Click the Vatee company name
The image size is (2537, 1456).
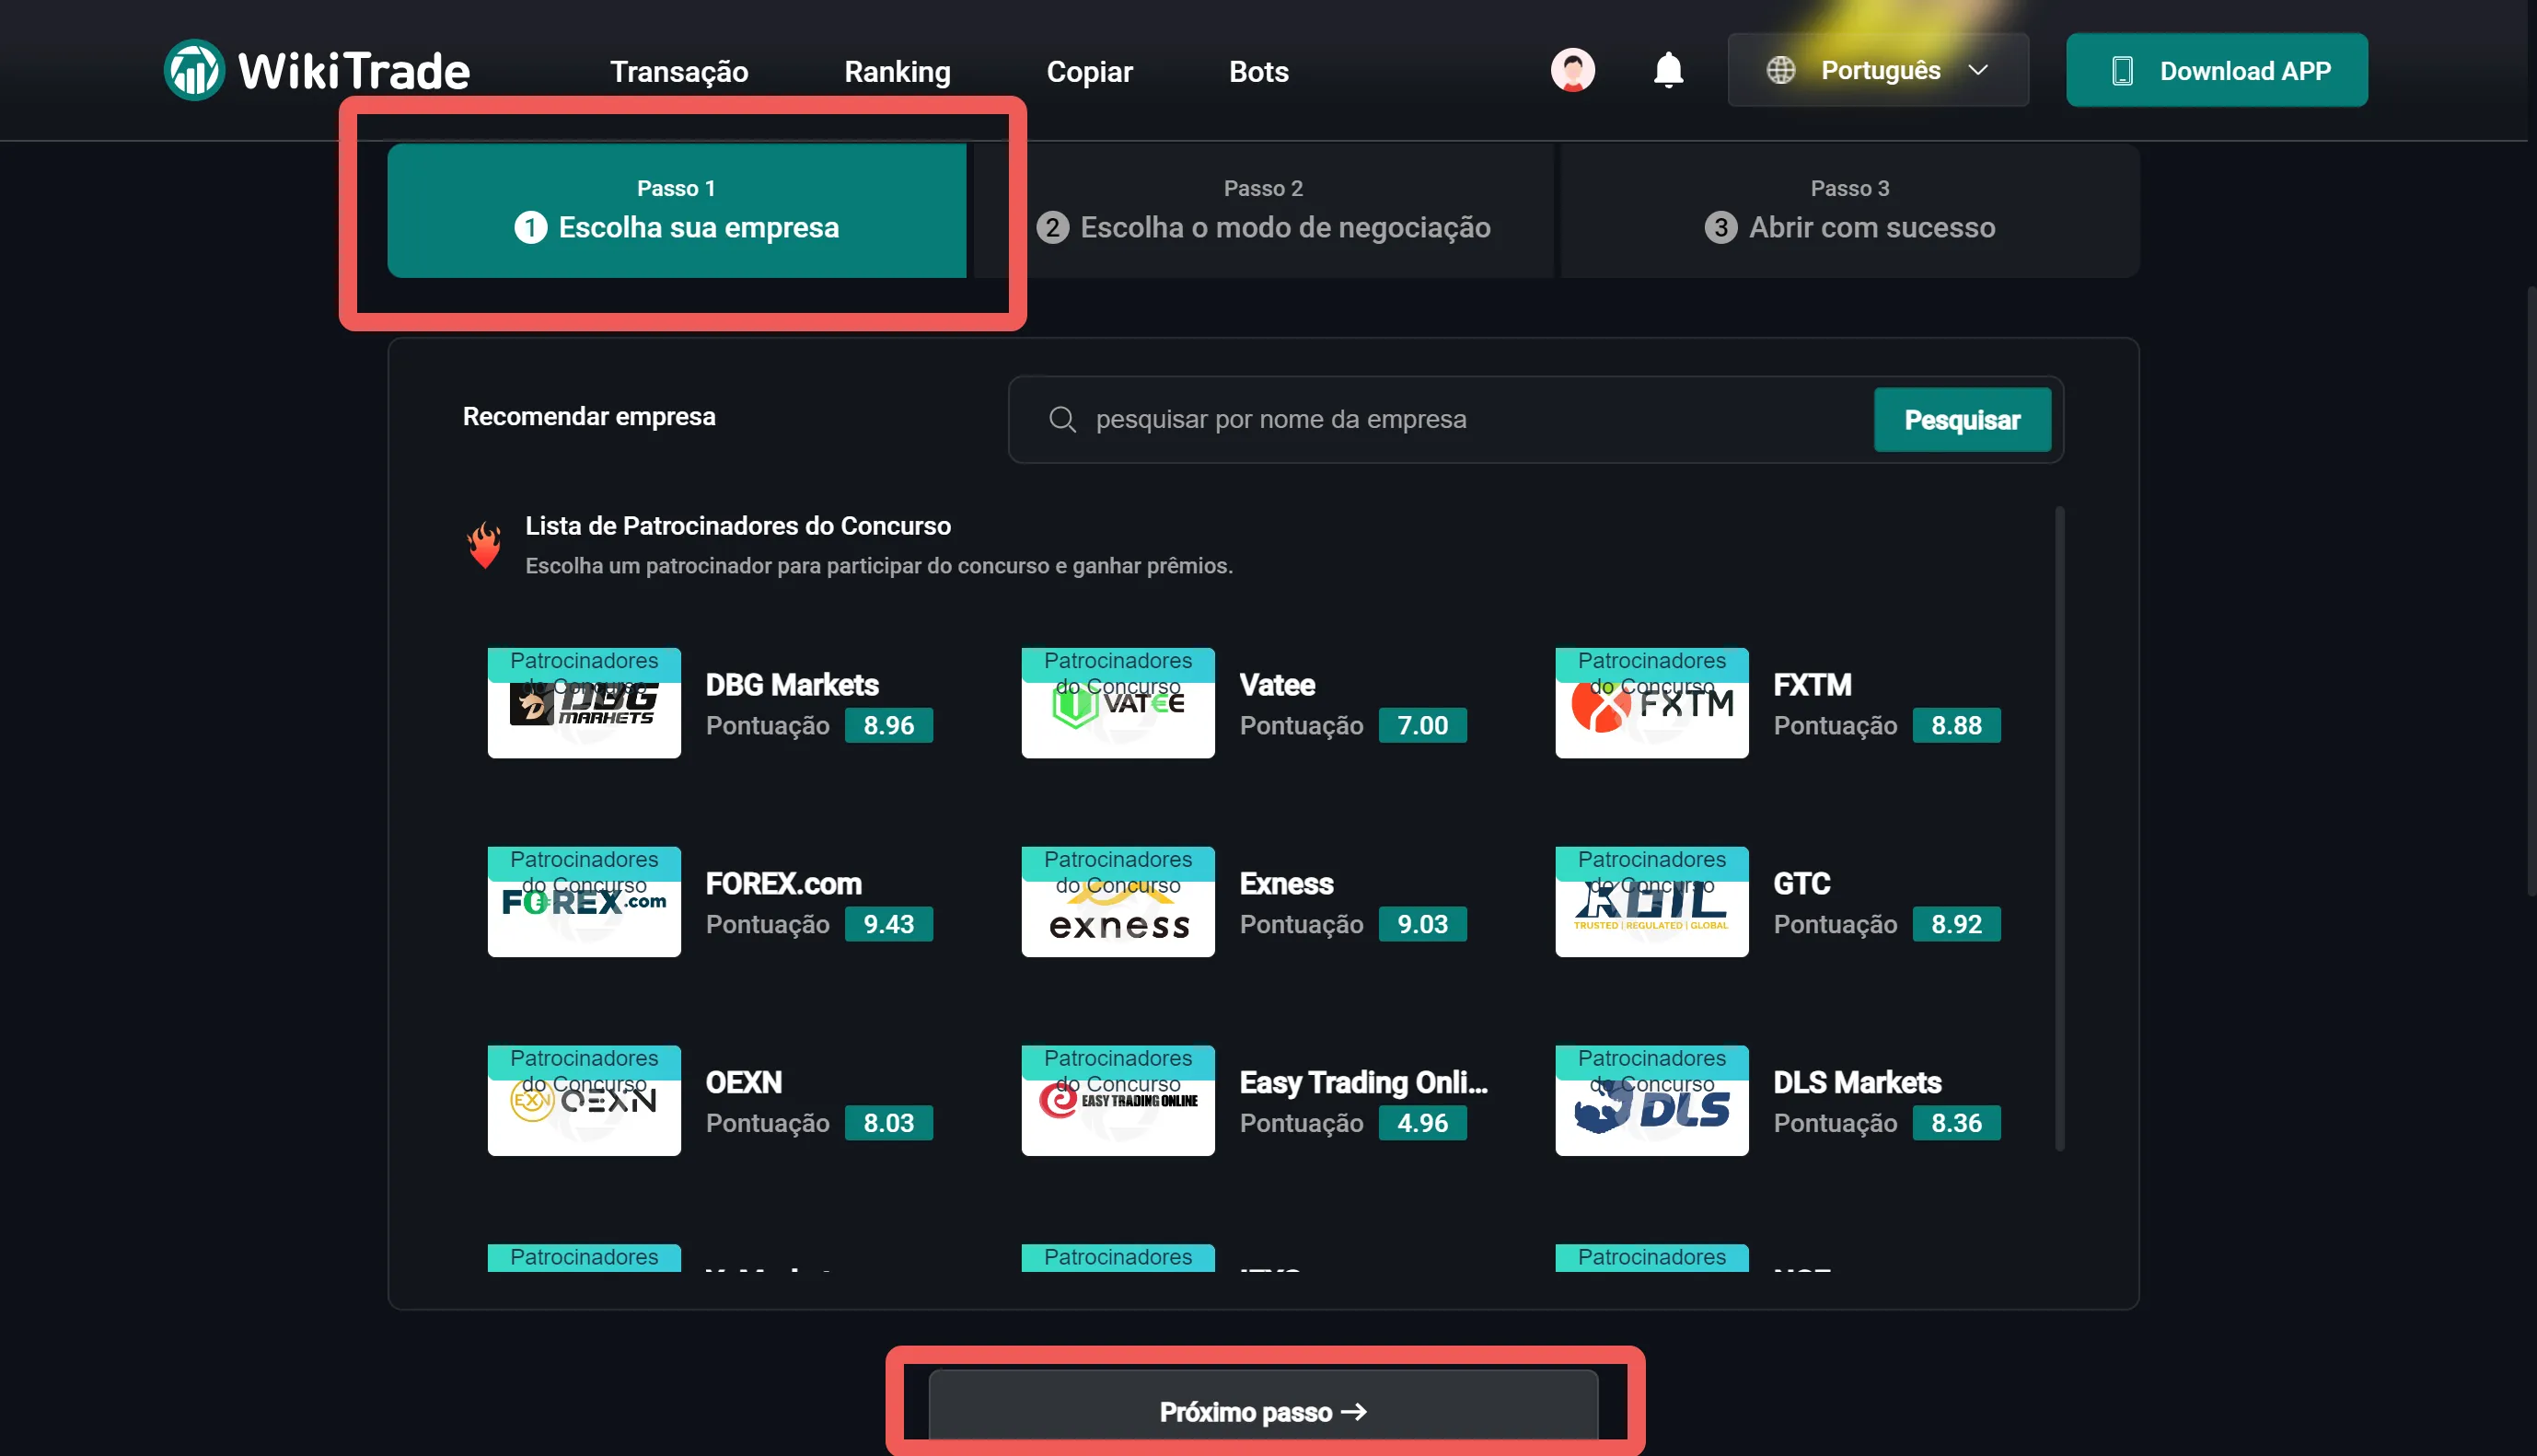1277,685
